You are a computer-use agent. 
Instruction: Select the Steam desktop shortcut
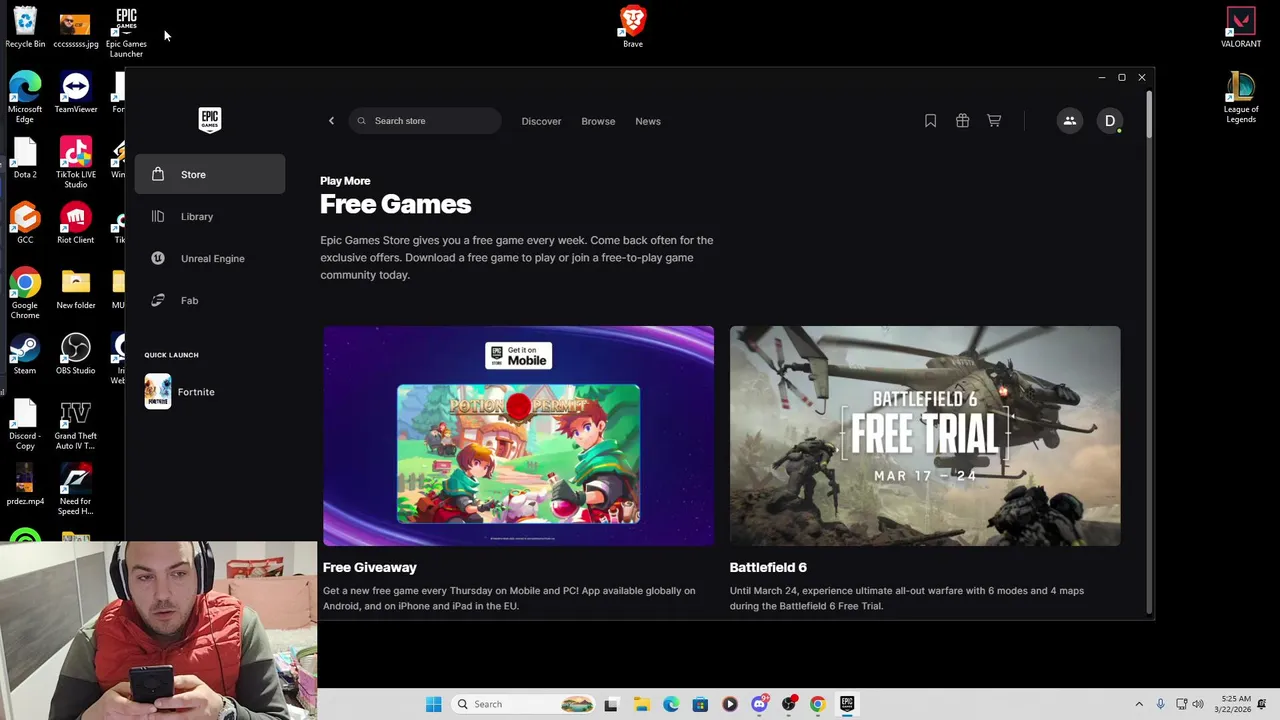(25, 354)
